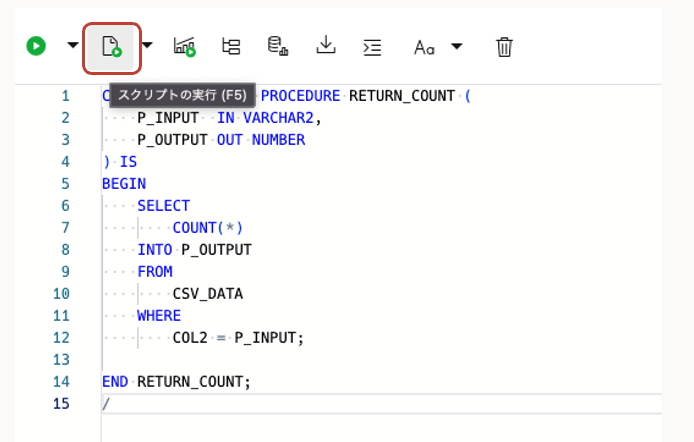Viewport: 694px width, 442px height.
Task: Click the Format indent icon
Action: tap(372, 47)
